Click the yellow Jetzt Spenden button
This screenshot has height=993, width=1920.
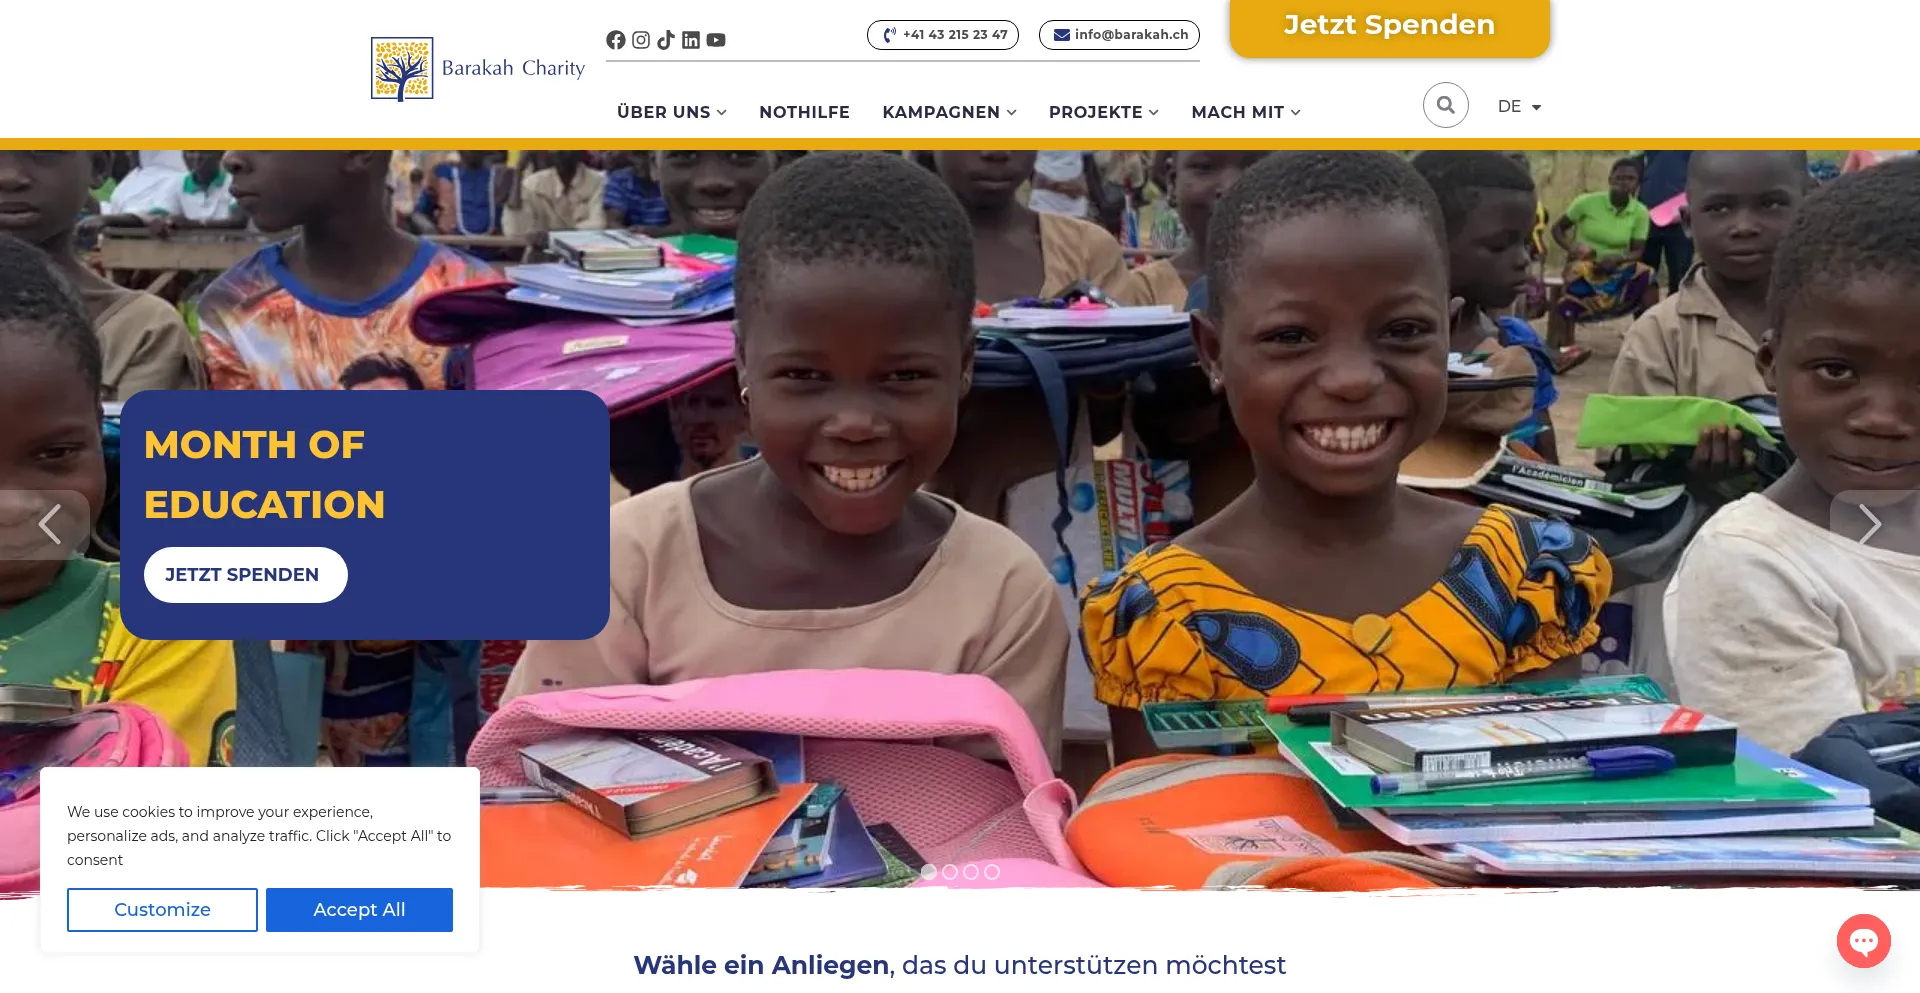click(1390, 27)
